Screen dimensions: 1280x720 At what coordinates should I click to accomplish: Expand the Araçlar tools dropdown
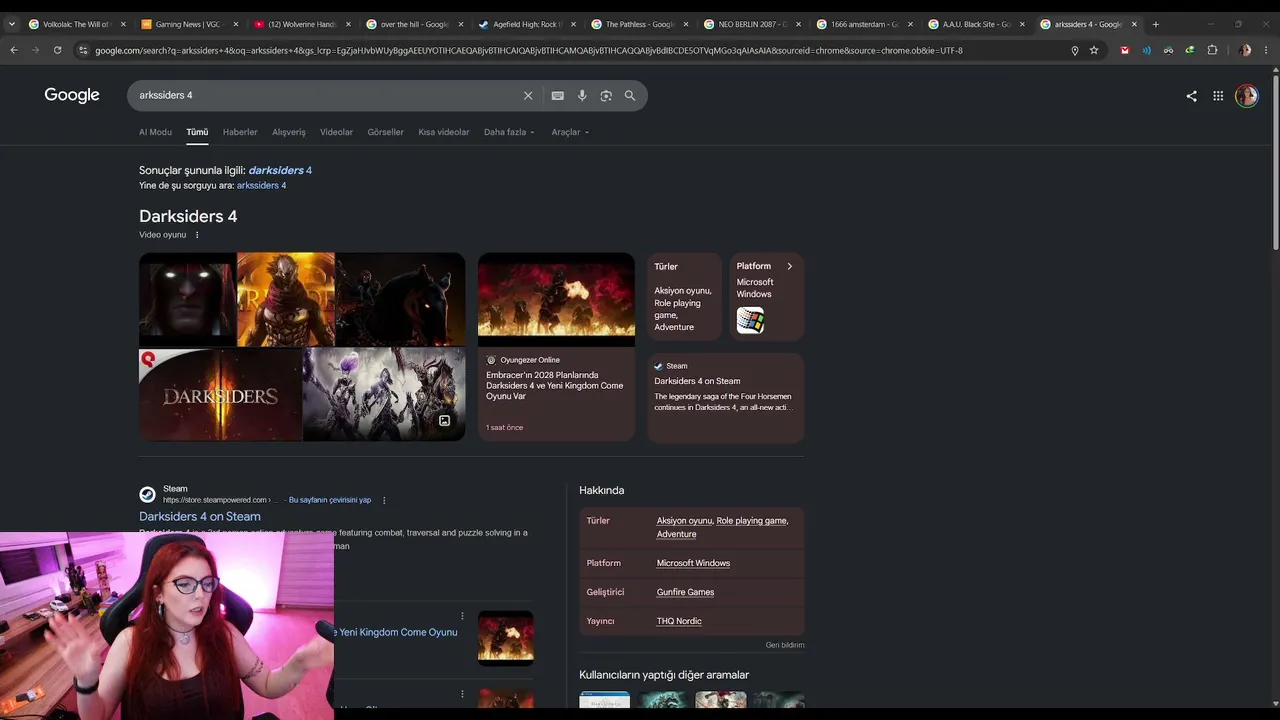coord(570,132)
